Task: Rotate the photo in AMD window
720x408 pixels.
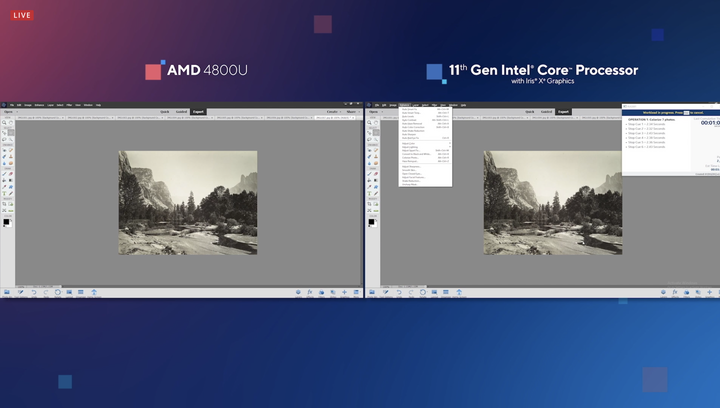Action: click(x=57, y=293)
